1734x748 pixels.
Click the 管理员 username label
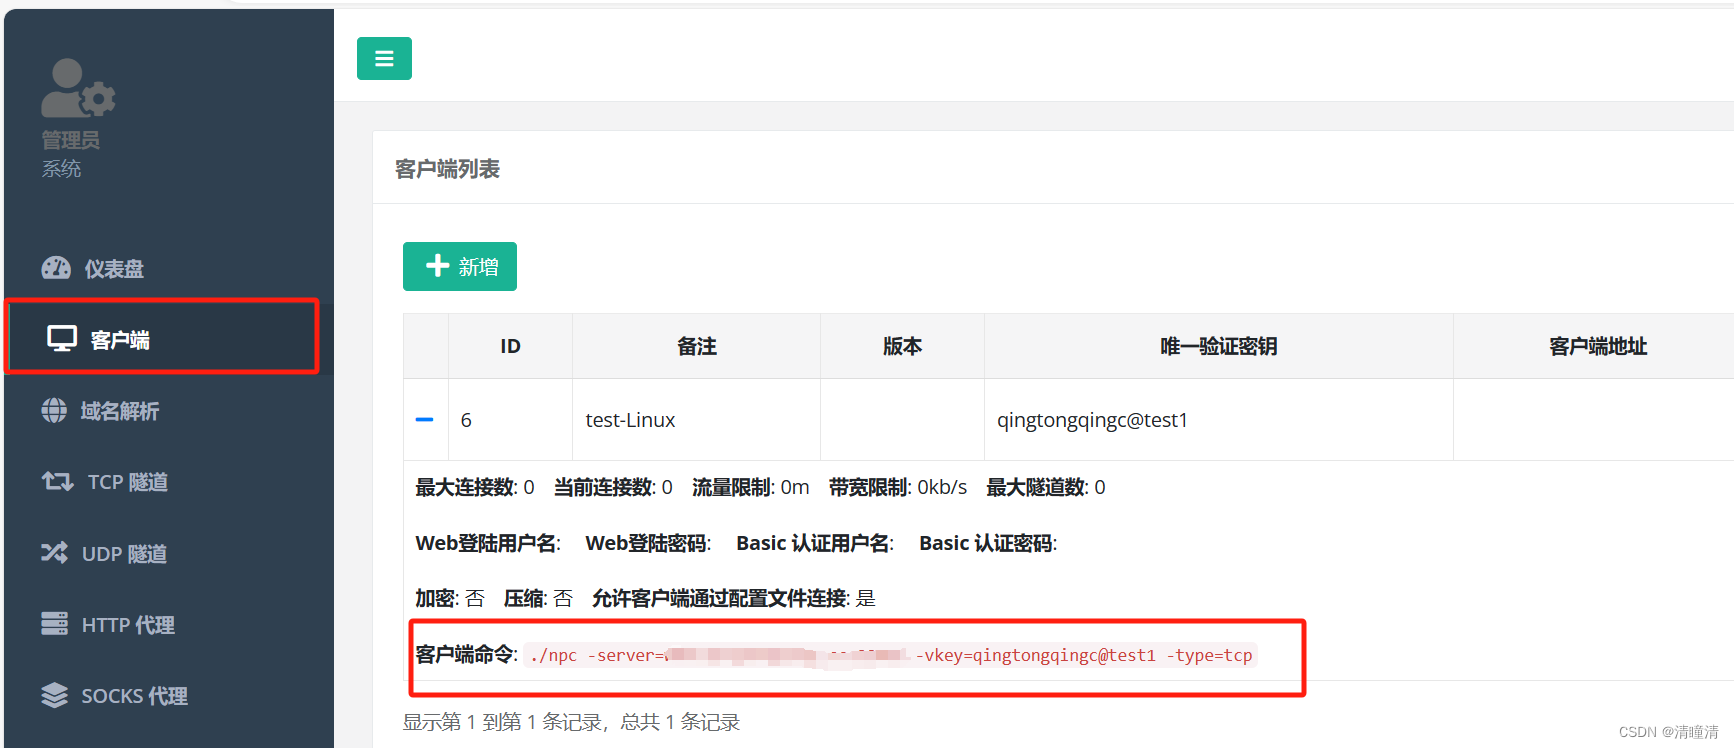pyautogui.click(x=70, y=140)
